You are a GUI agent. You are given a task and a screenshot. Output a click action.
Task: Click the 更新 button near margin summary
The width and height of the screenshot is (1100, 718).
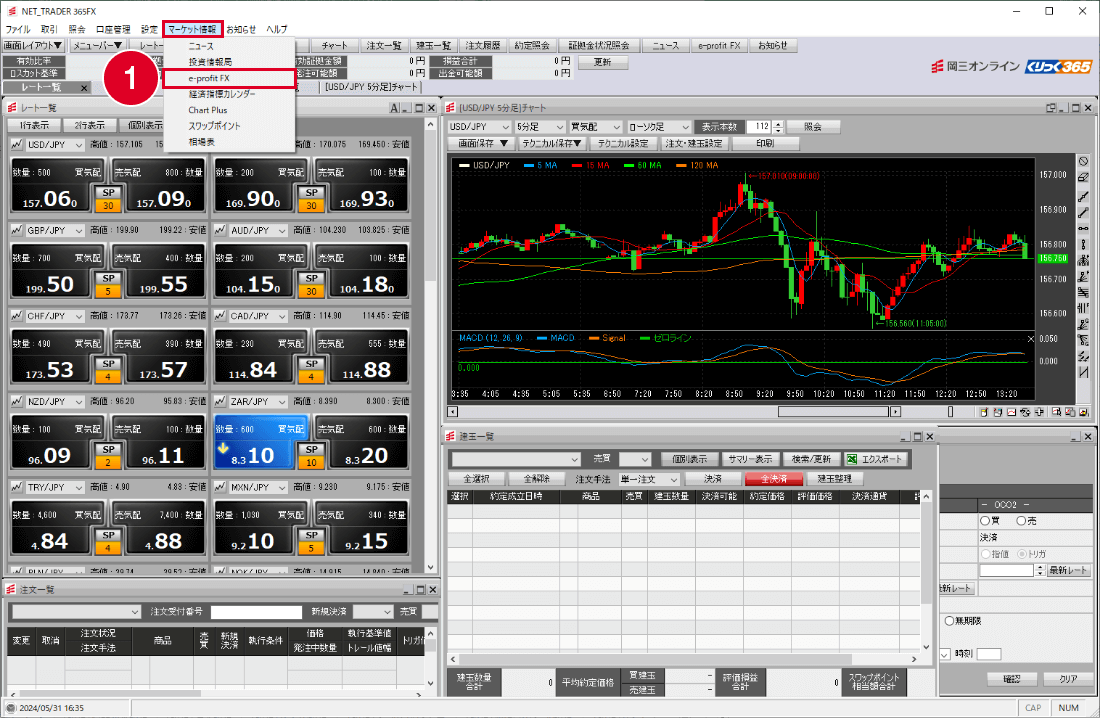click(603, 62)
